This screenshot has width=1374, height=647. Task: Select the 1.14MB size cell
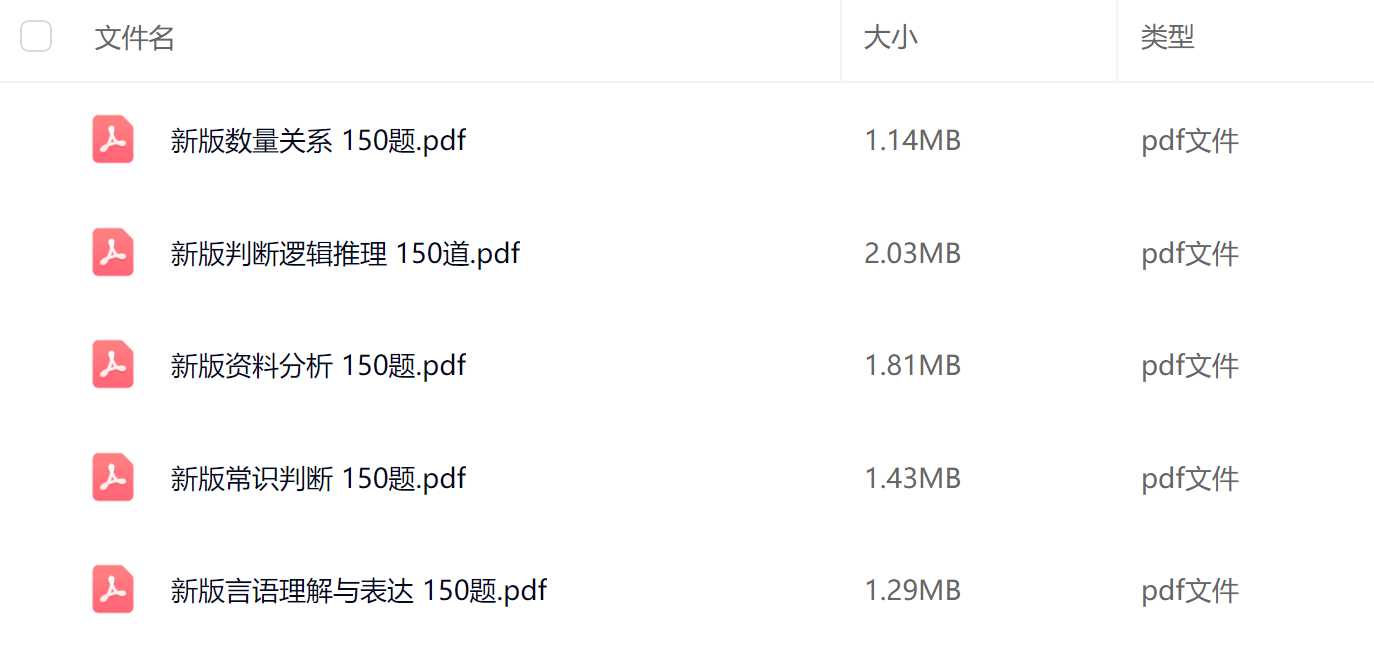pos(912,141)
